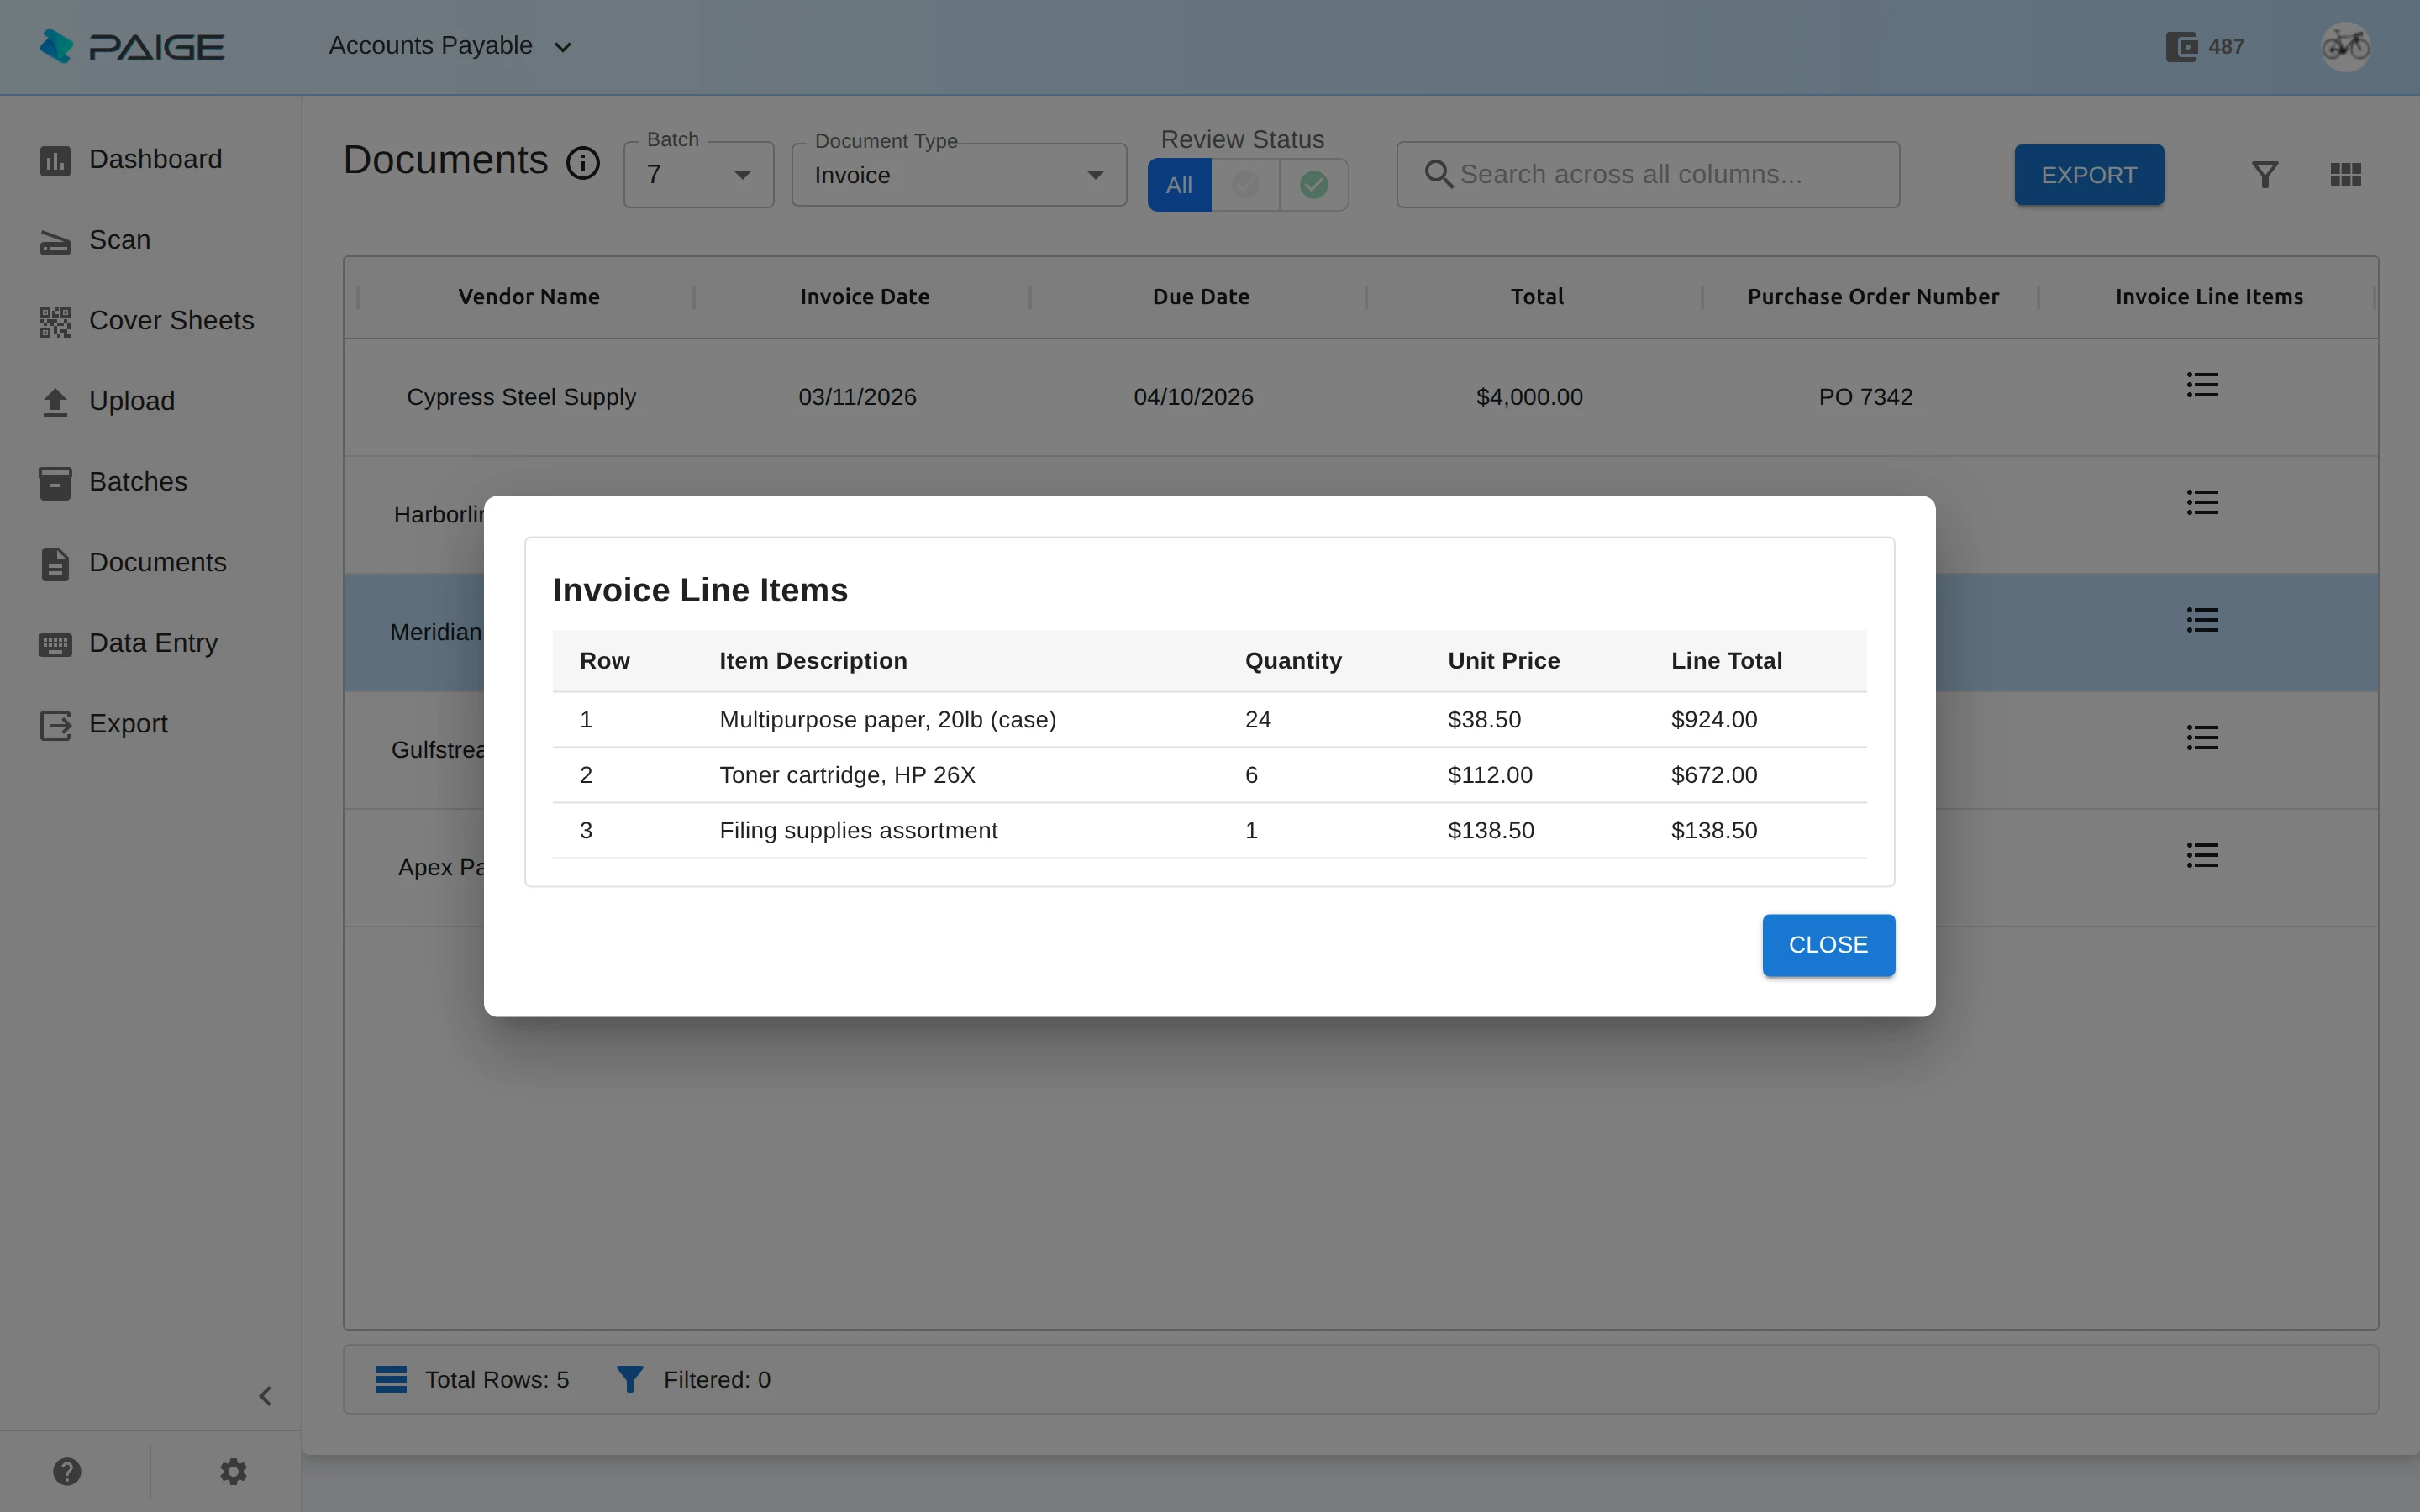The image size is (2420, 1512).
Task: Open the Batch dropdown set to 7
Action: point(699,175)
